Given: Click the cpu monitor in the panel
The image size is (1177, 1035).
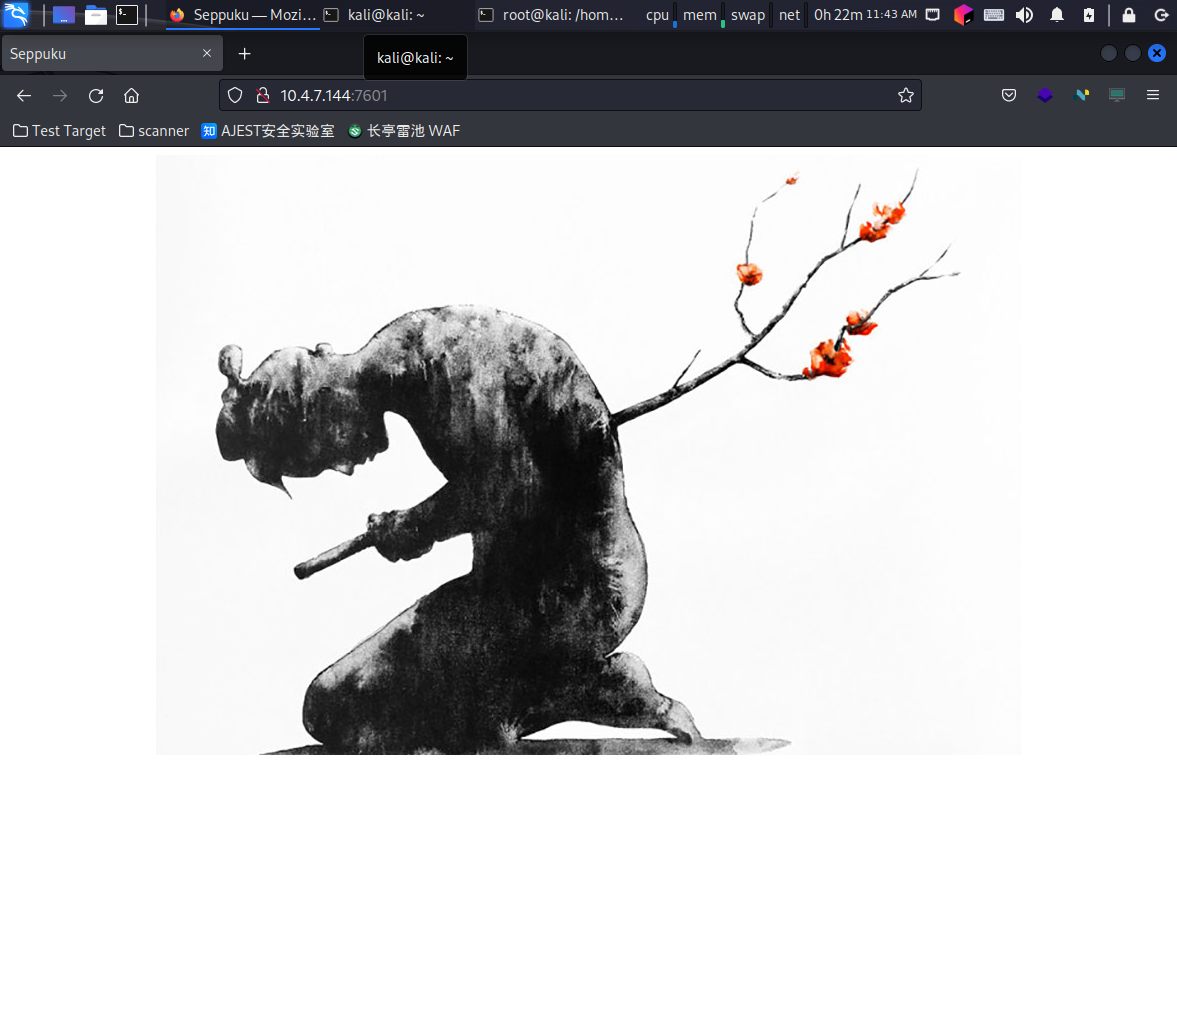Looking at the screenshot, I should 661,14.
